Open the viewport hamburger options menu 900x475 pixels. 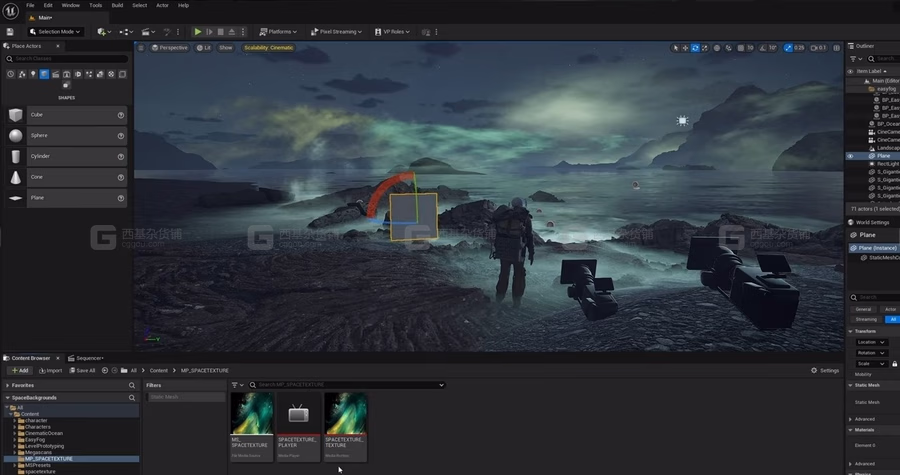tap(141, 48)
